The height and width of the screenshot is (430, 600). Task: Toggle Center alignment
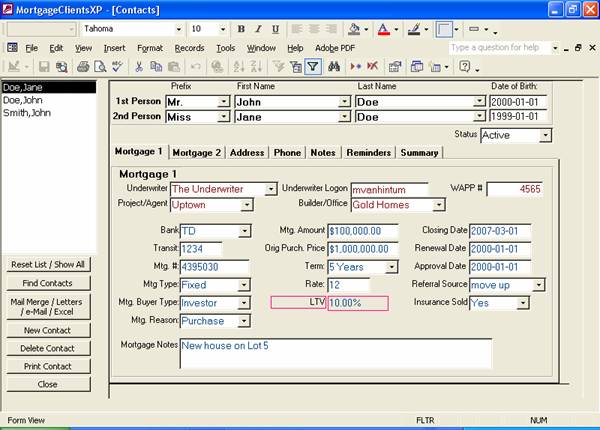point(314,29)
